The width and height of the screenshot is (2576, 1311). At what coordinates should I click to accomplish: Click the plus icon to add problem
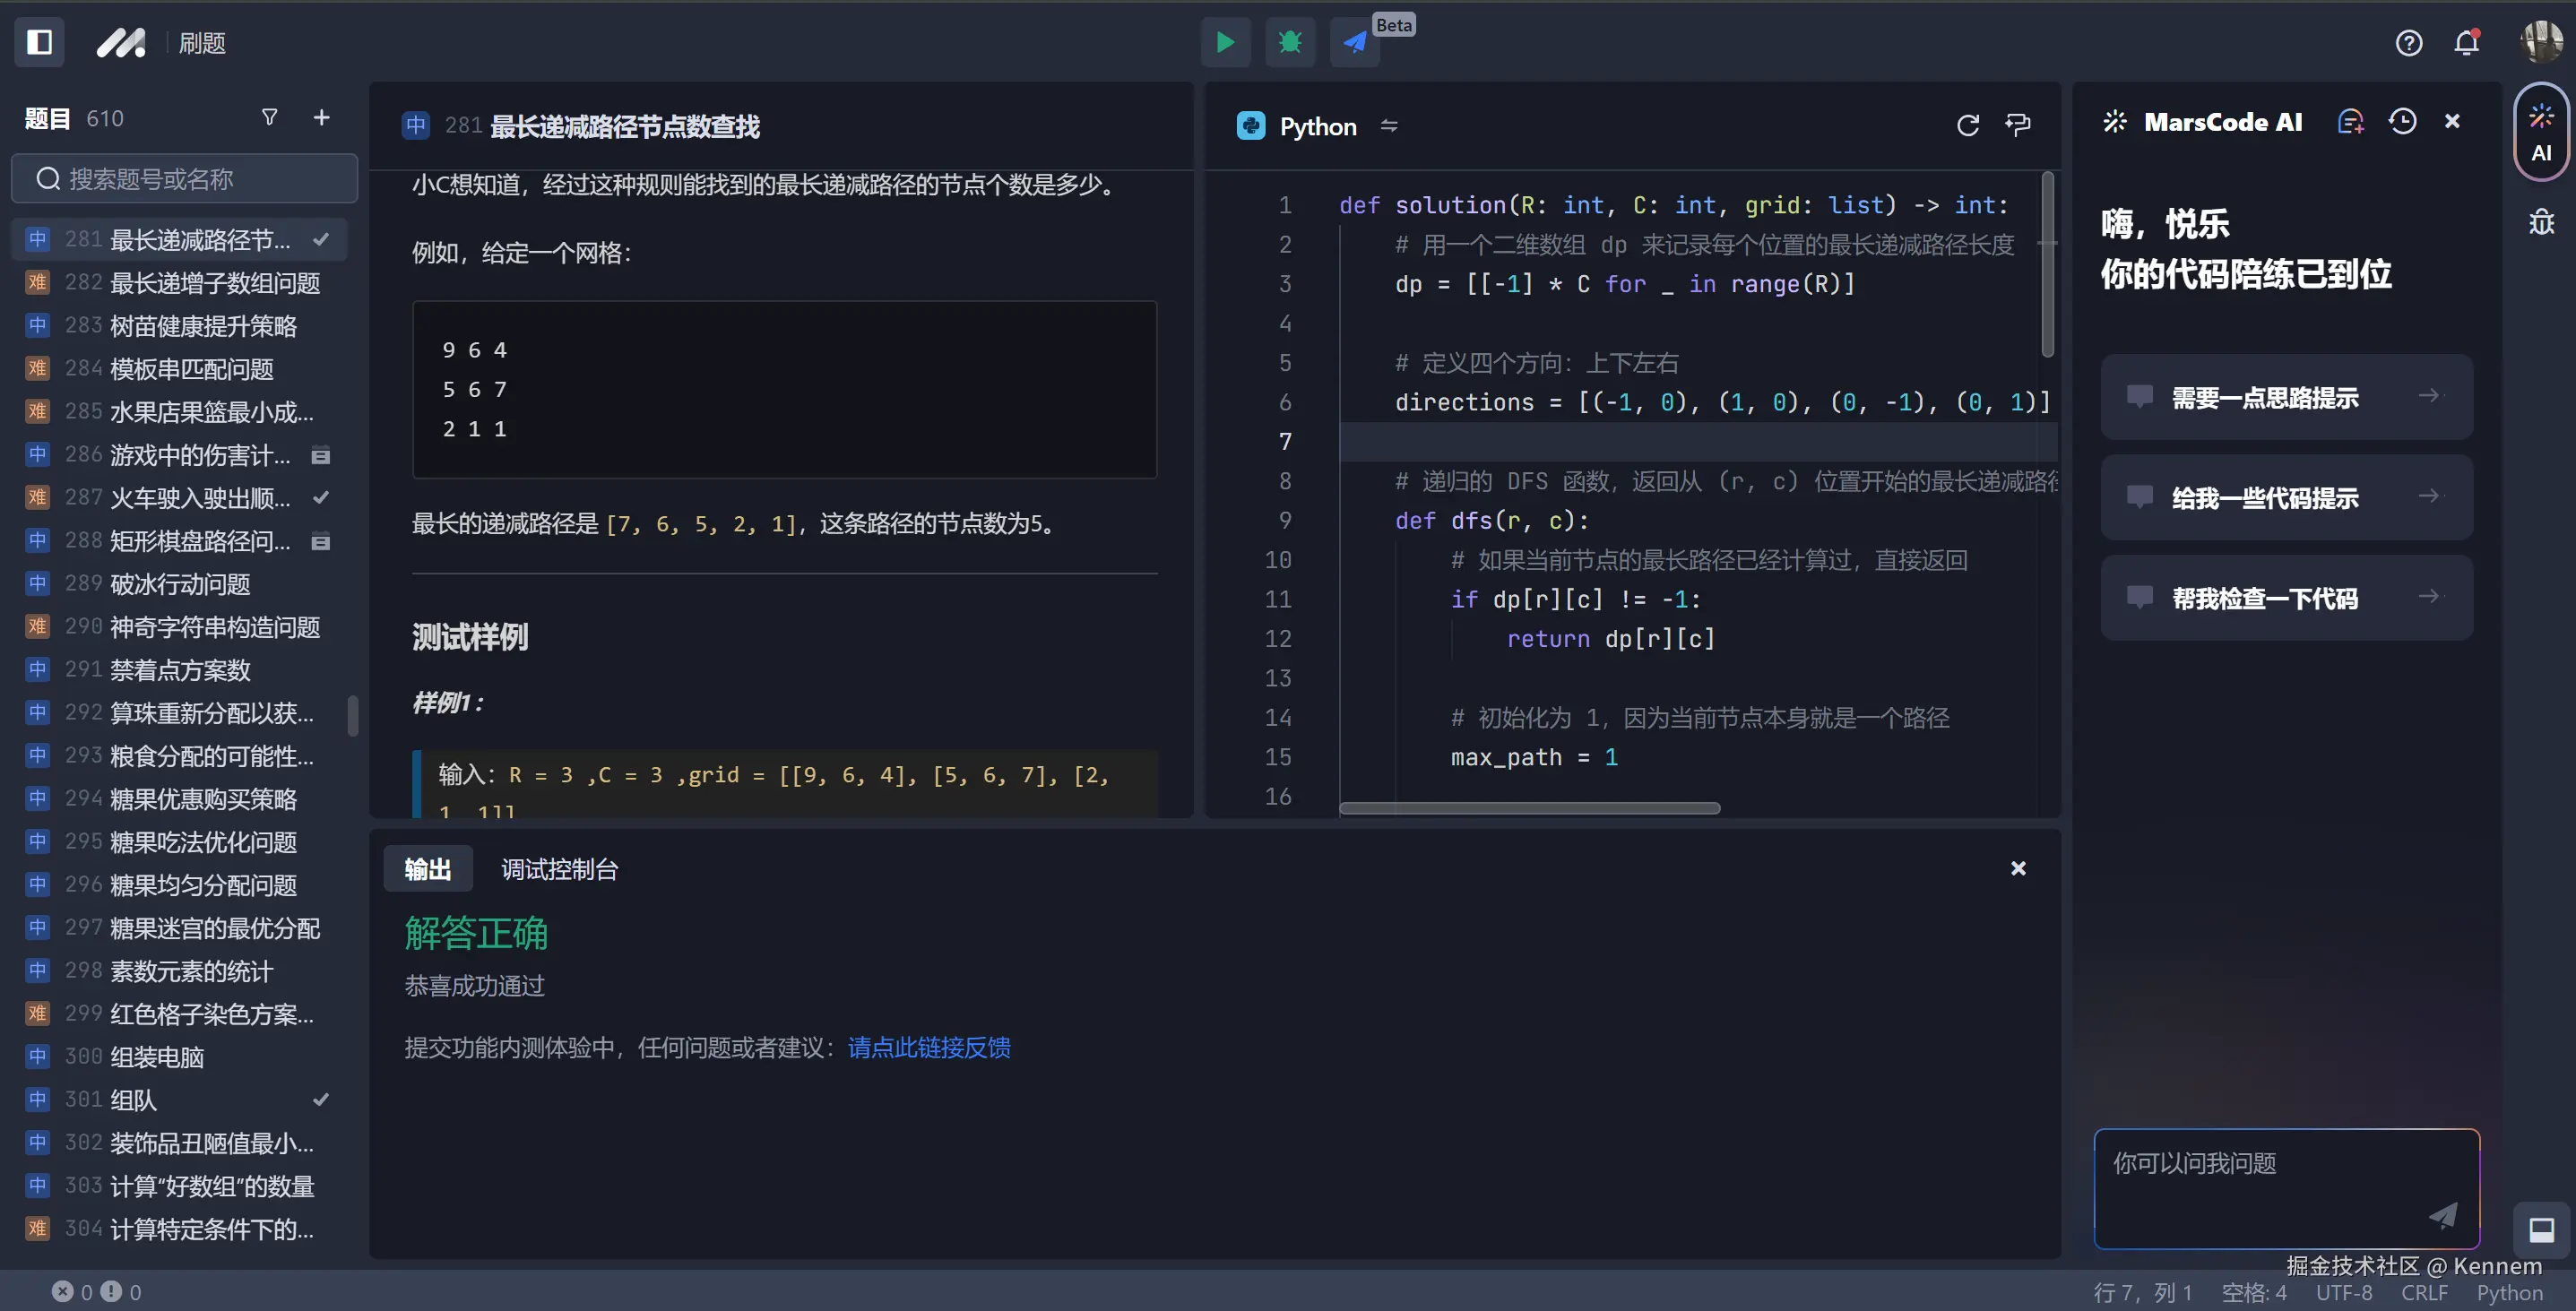tap(321, 117)
